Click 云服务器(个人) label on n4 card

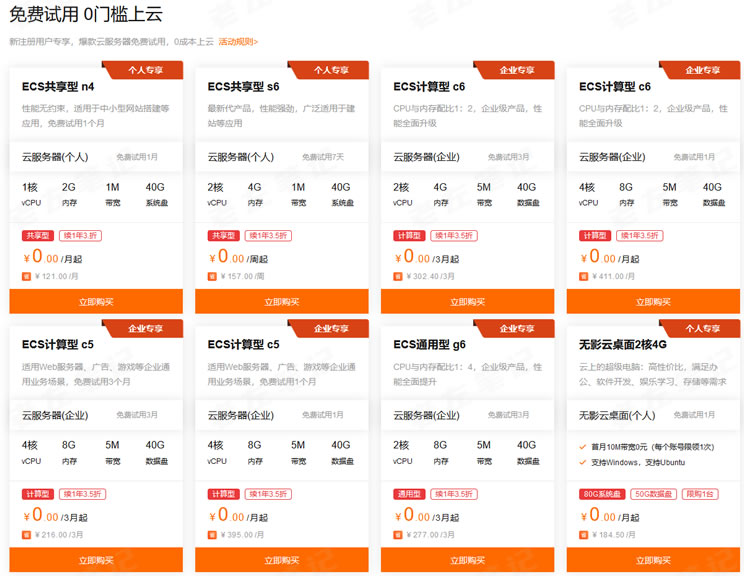pos(55,158)
